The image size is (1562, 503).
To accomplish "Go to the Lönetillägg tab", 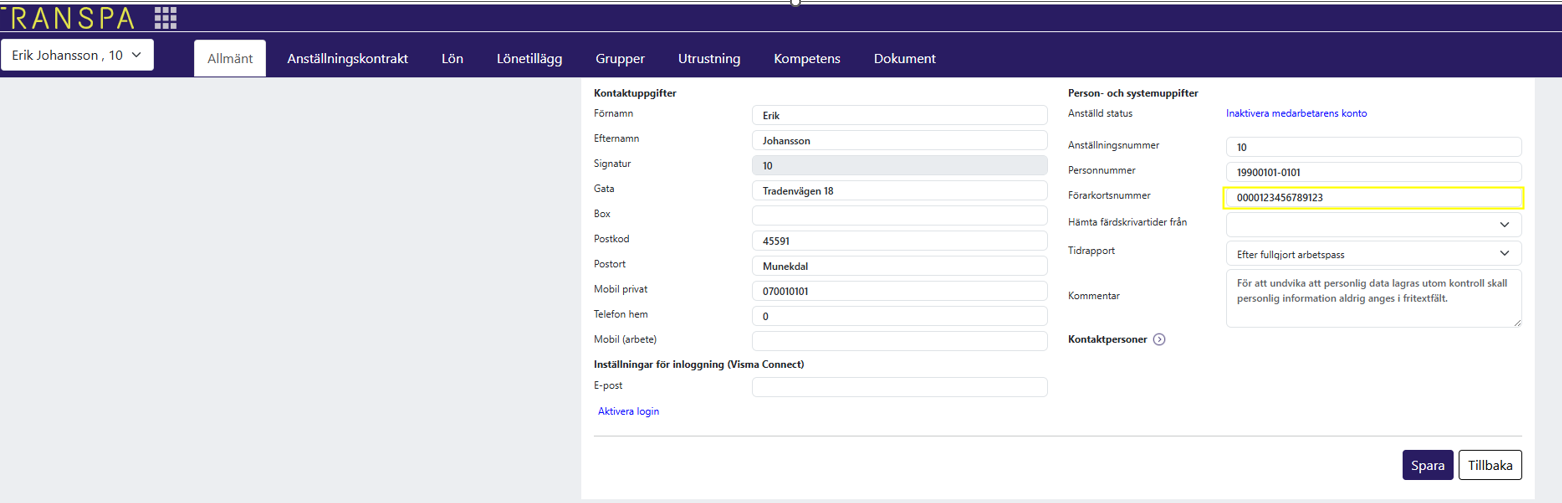I will (529, 59).
